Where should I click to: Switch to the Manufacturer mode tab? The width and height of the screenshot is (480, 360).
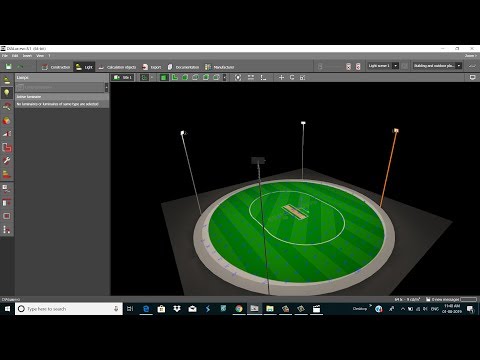coord(219,67)
